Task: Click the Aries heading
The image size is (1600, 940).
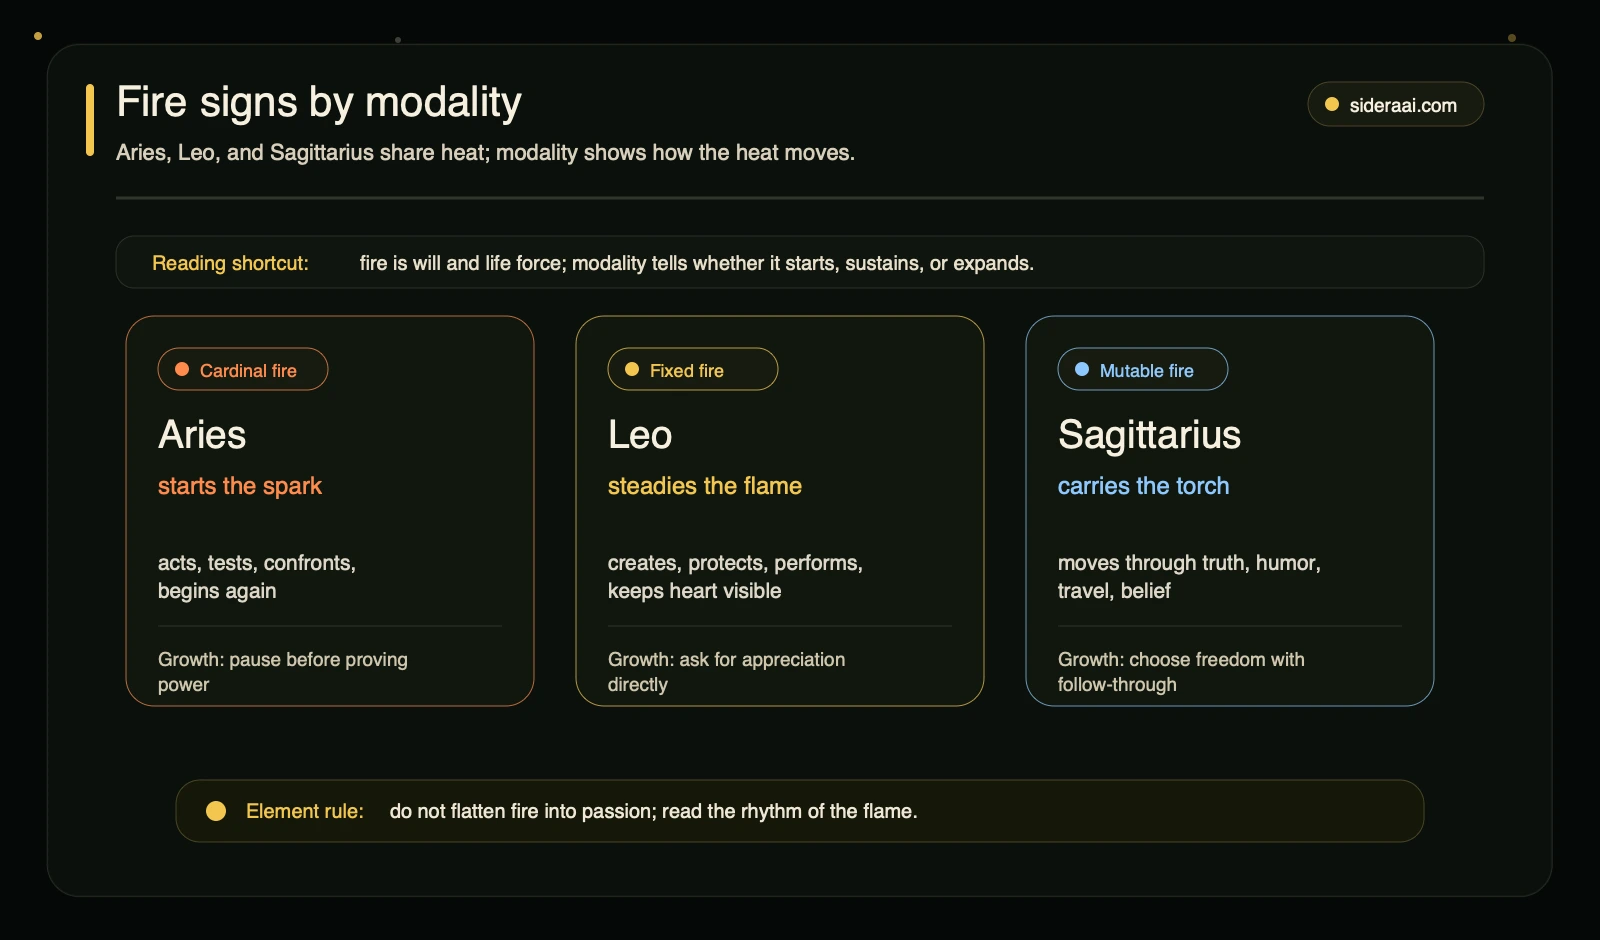Action: click(x=202, y=435)
